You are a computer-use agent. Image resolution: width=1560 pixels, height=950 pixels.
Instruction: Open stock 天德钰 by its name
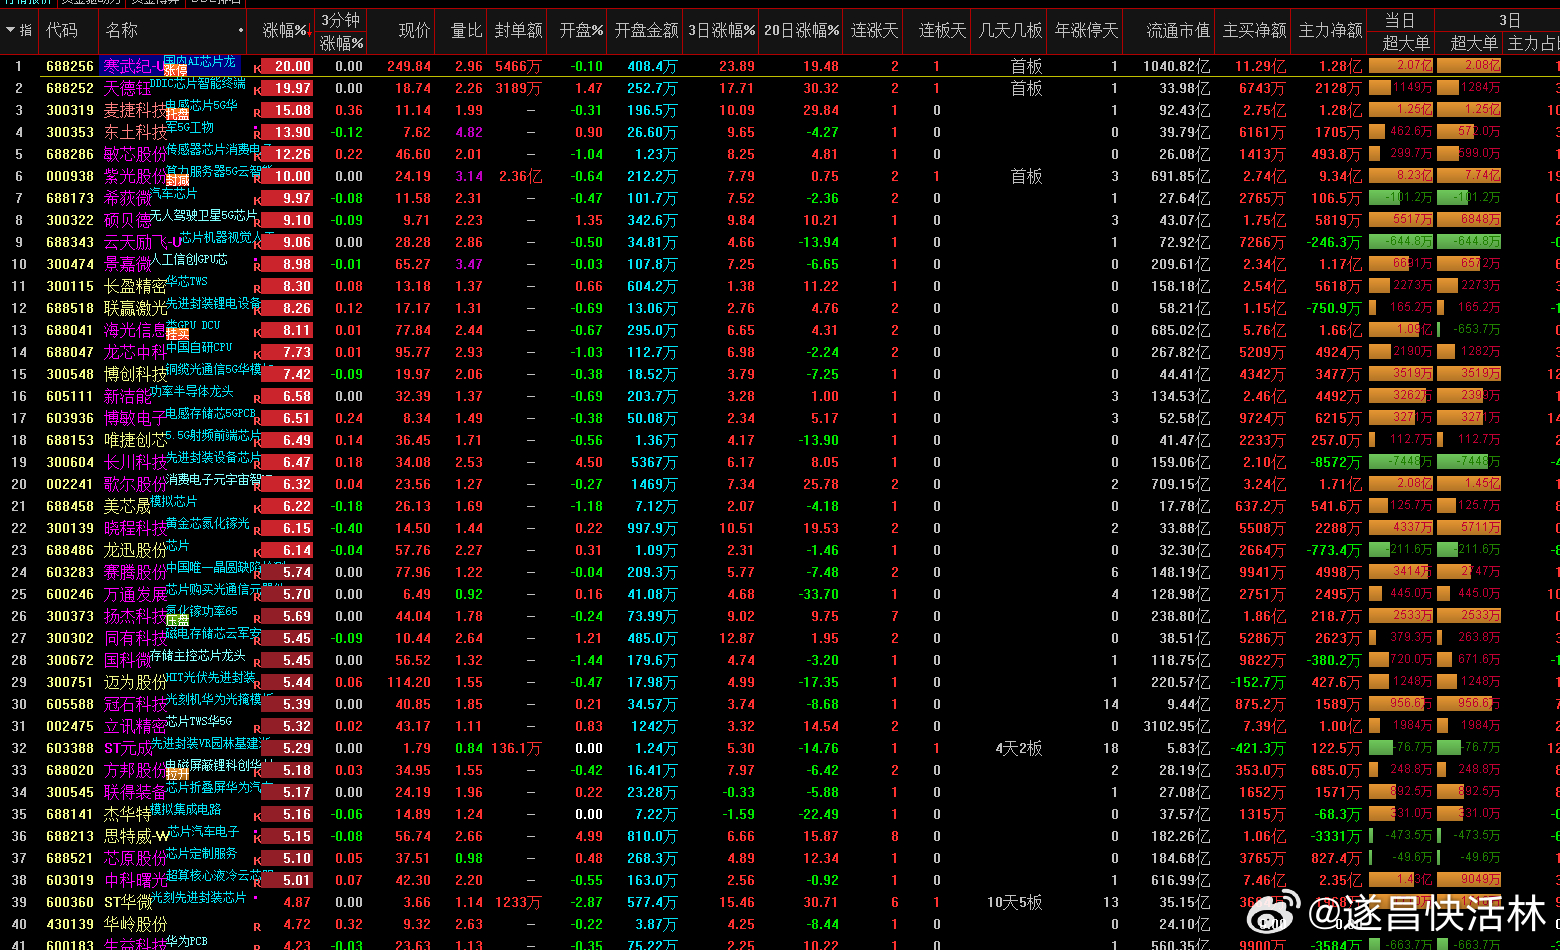128,89
